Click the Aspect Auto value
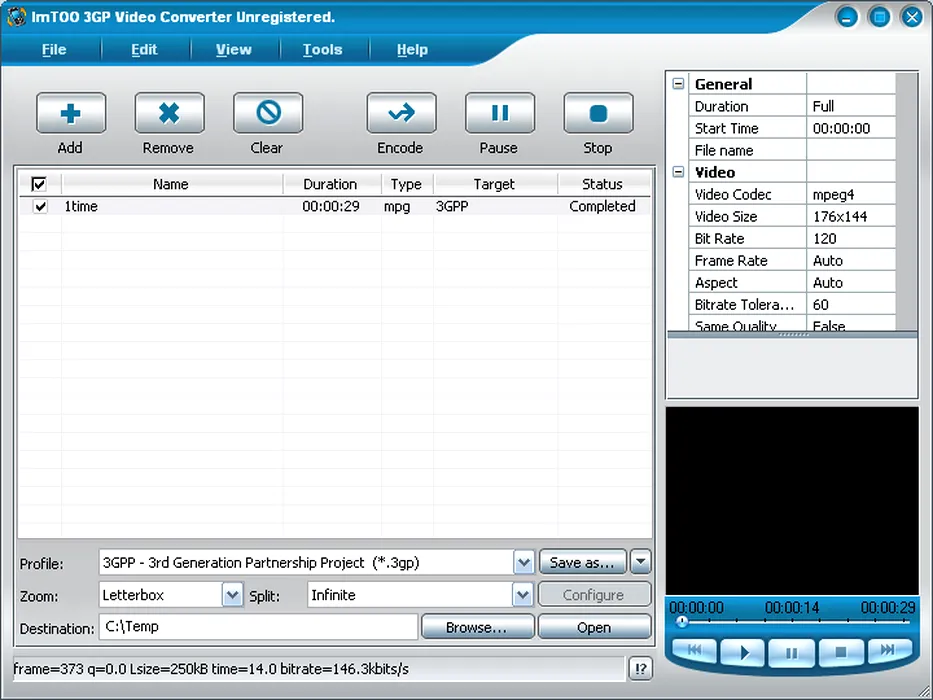 click(x=851, y=282)
